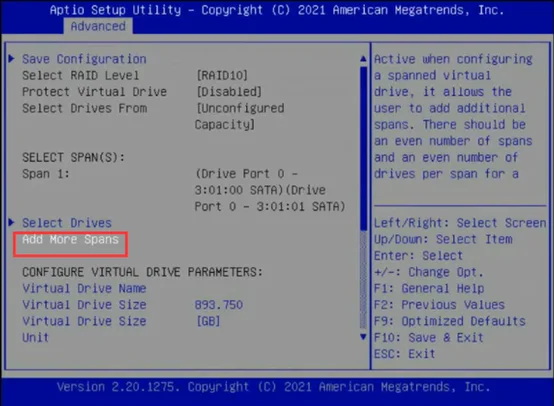554x406 pixels.
Task: Choose Add More Spans
Action: tap(70, 240)
